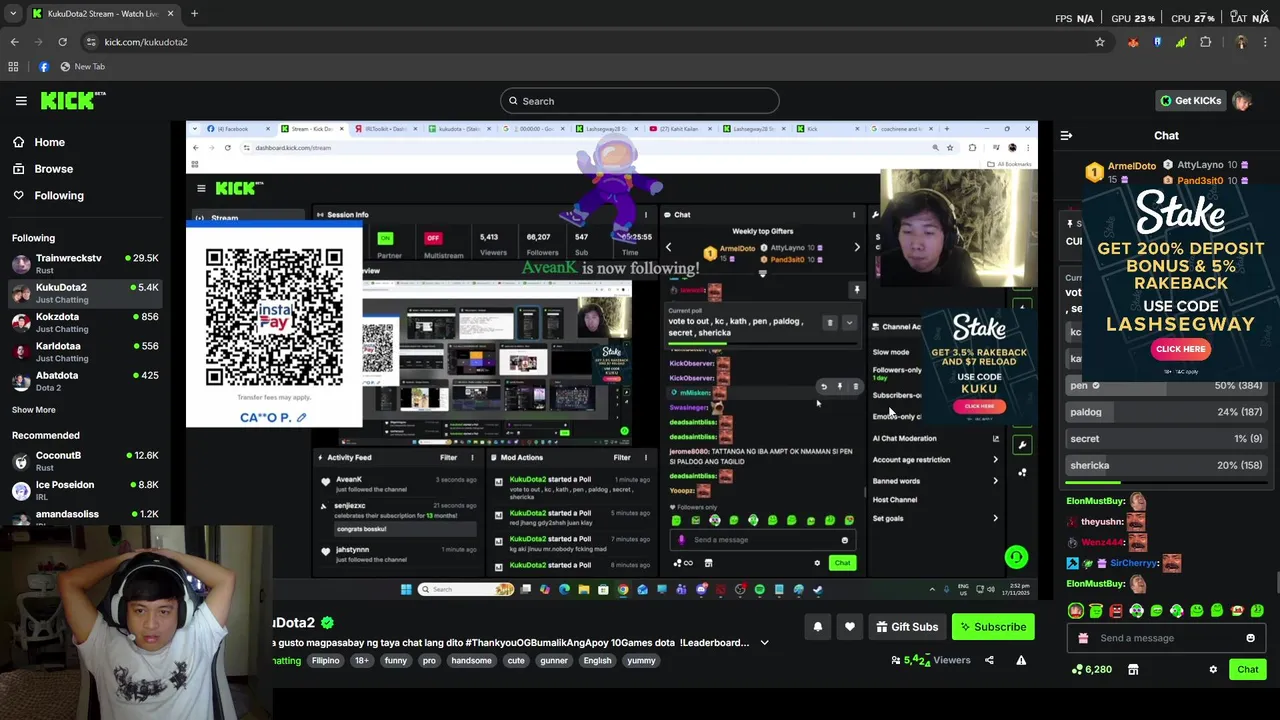Open the Activity Feed Filter in streamed dashboard
Image resolution: width=1280 pixels, height=720 pixels.
click(449, 457)
